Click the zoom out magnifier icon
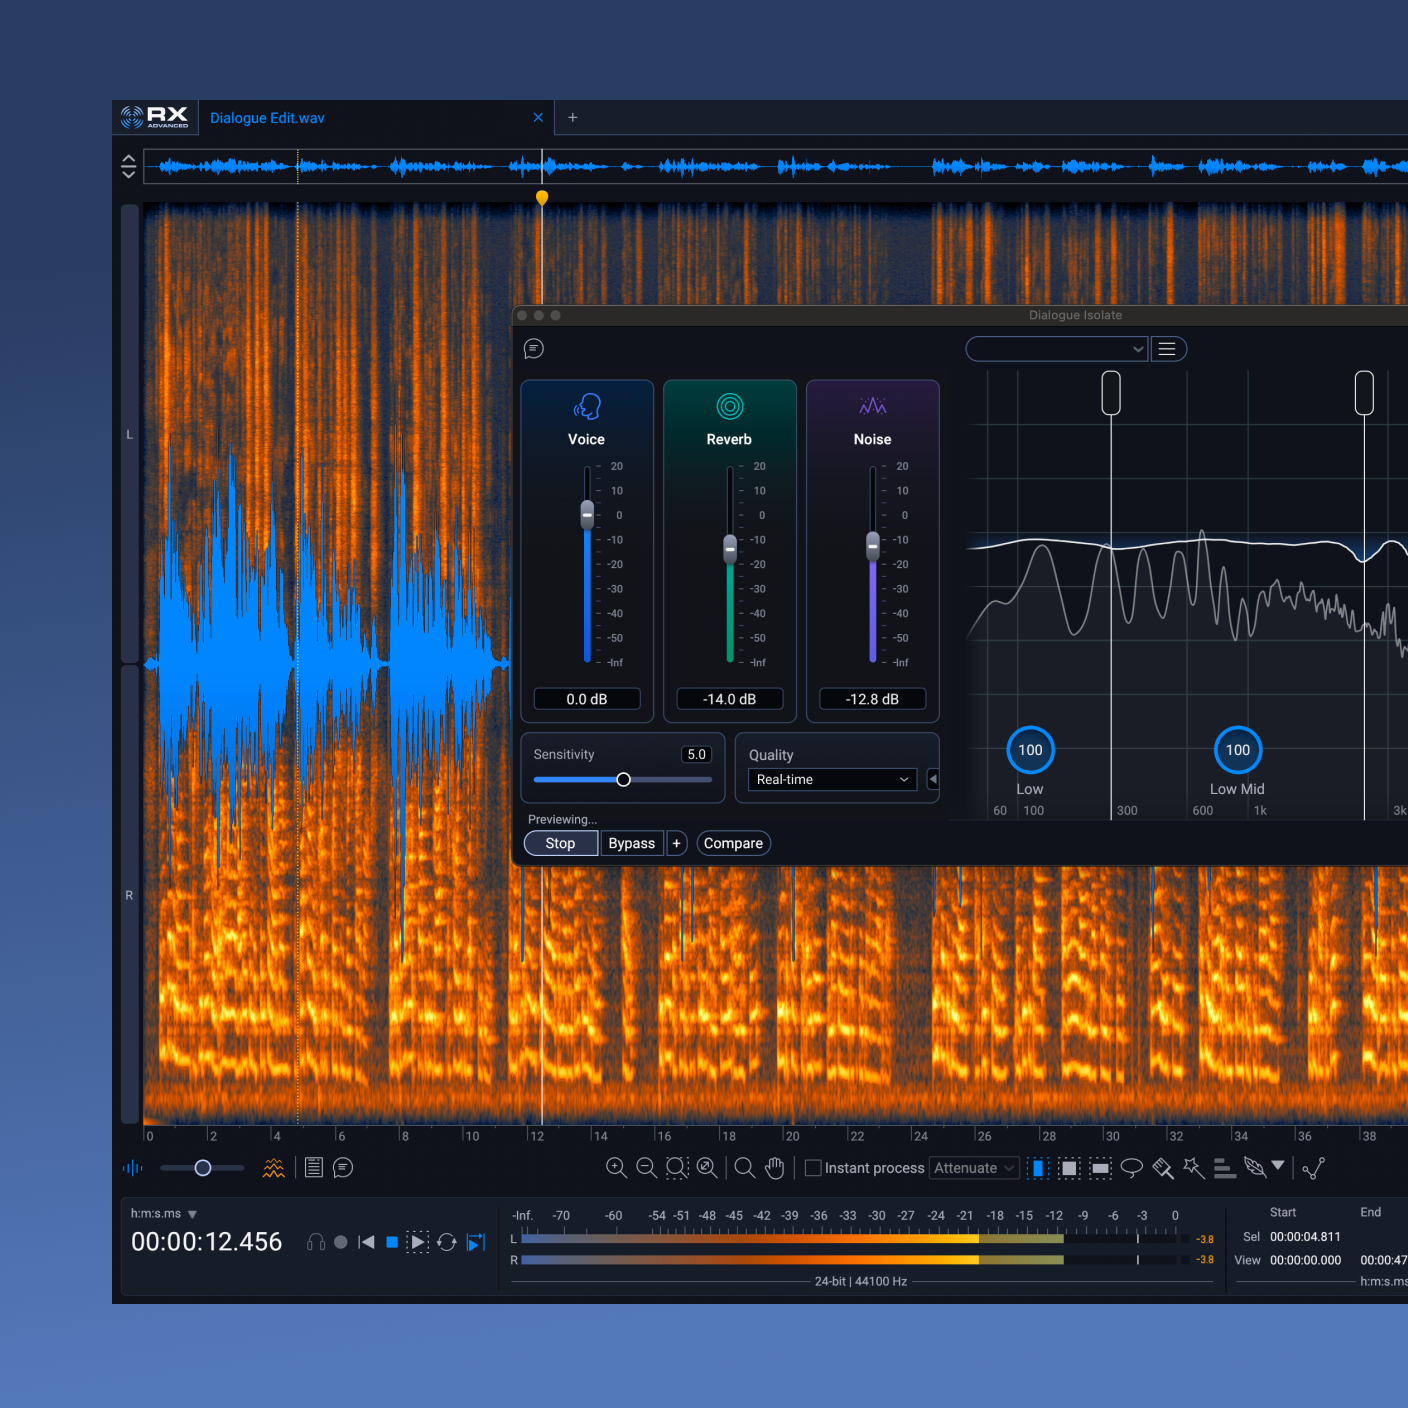 646,1168
